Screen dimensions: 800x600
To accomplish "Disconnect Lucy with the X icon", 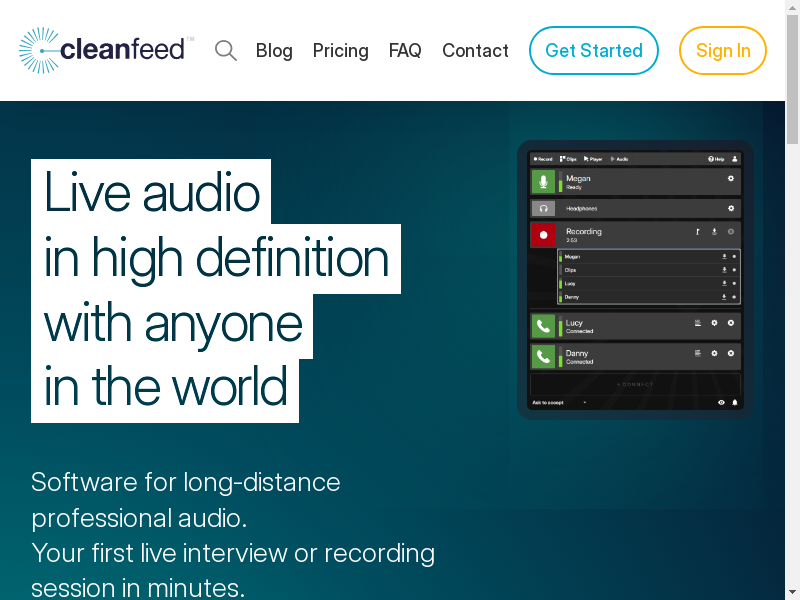I will click(x=731, y=323).
